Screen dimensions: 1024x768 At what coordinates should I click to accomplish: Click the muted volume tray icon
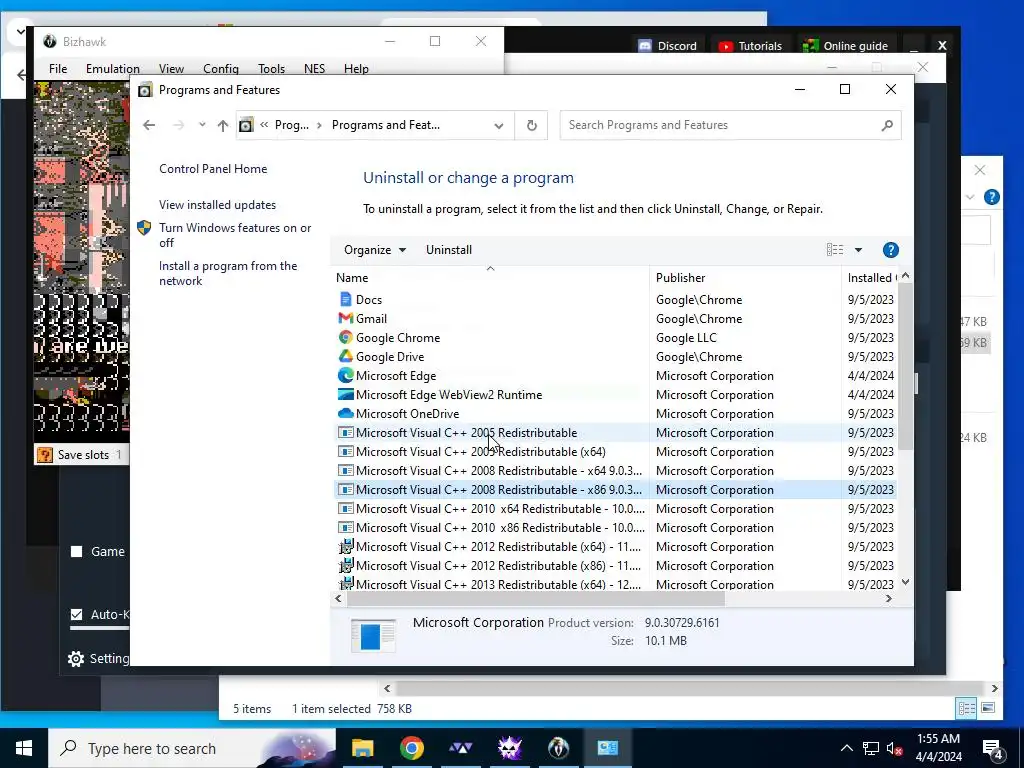[894, 748]
